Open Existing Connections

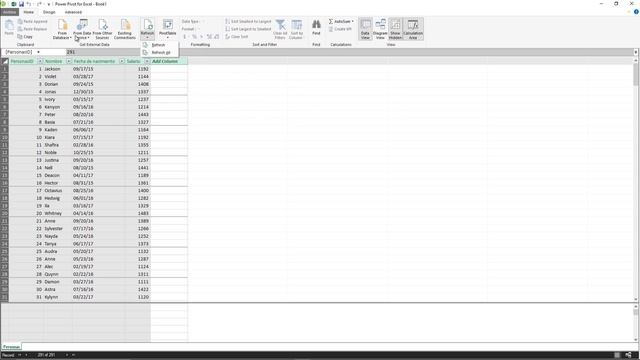point(124,29)
